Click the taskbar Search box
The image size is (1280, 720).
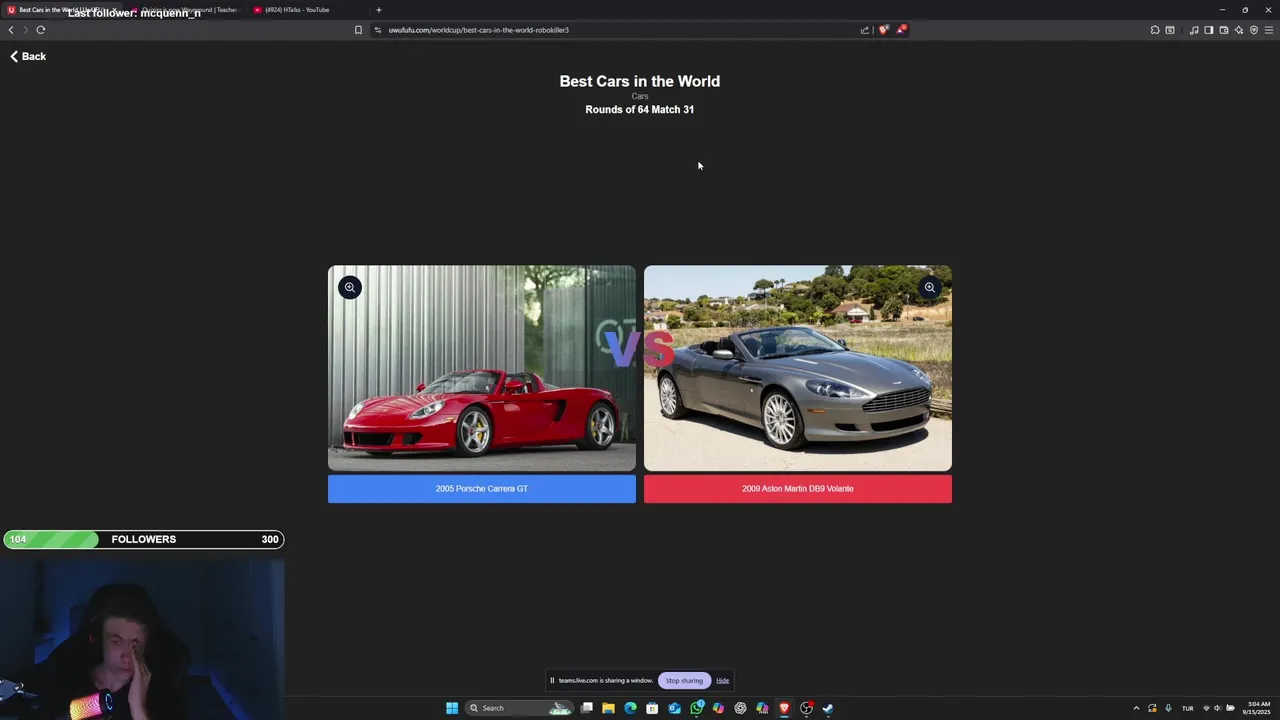pos(520,708)
